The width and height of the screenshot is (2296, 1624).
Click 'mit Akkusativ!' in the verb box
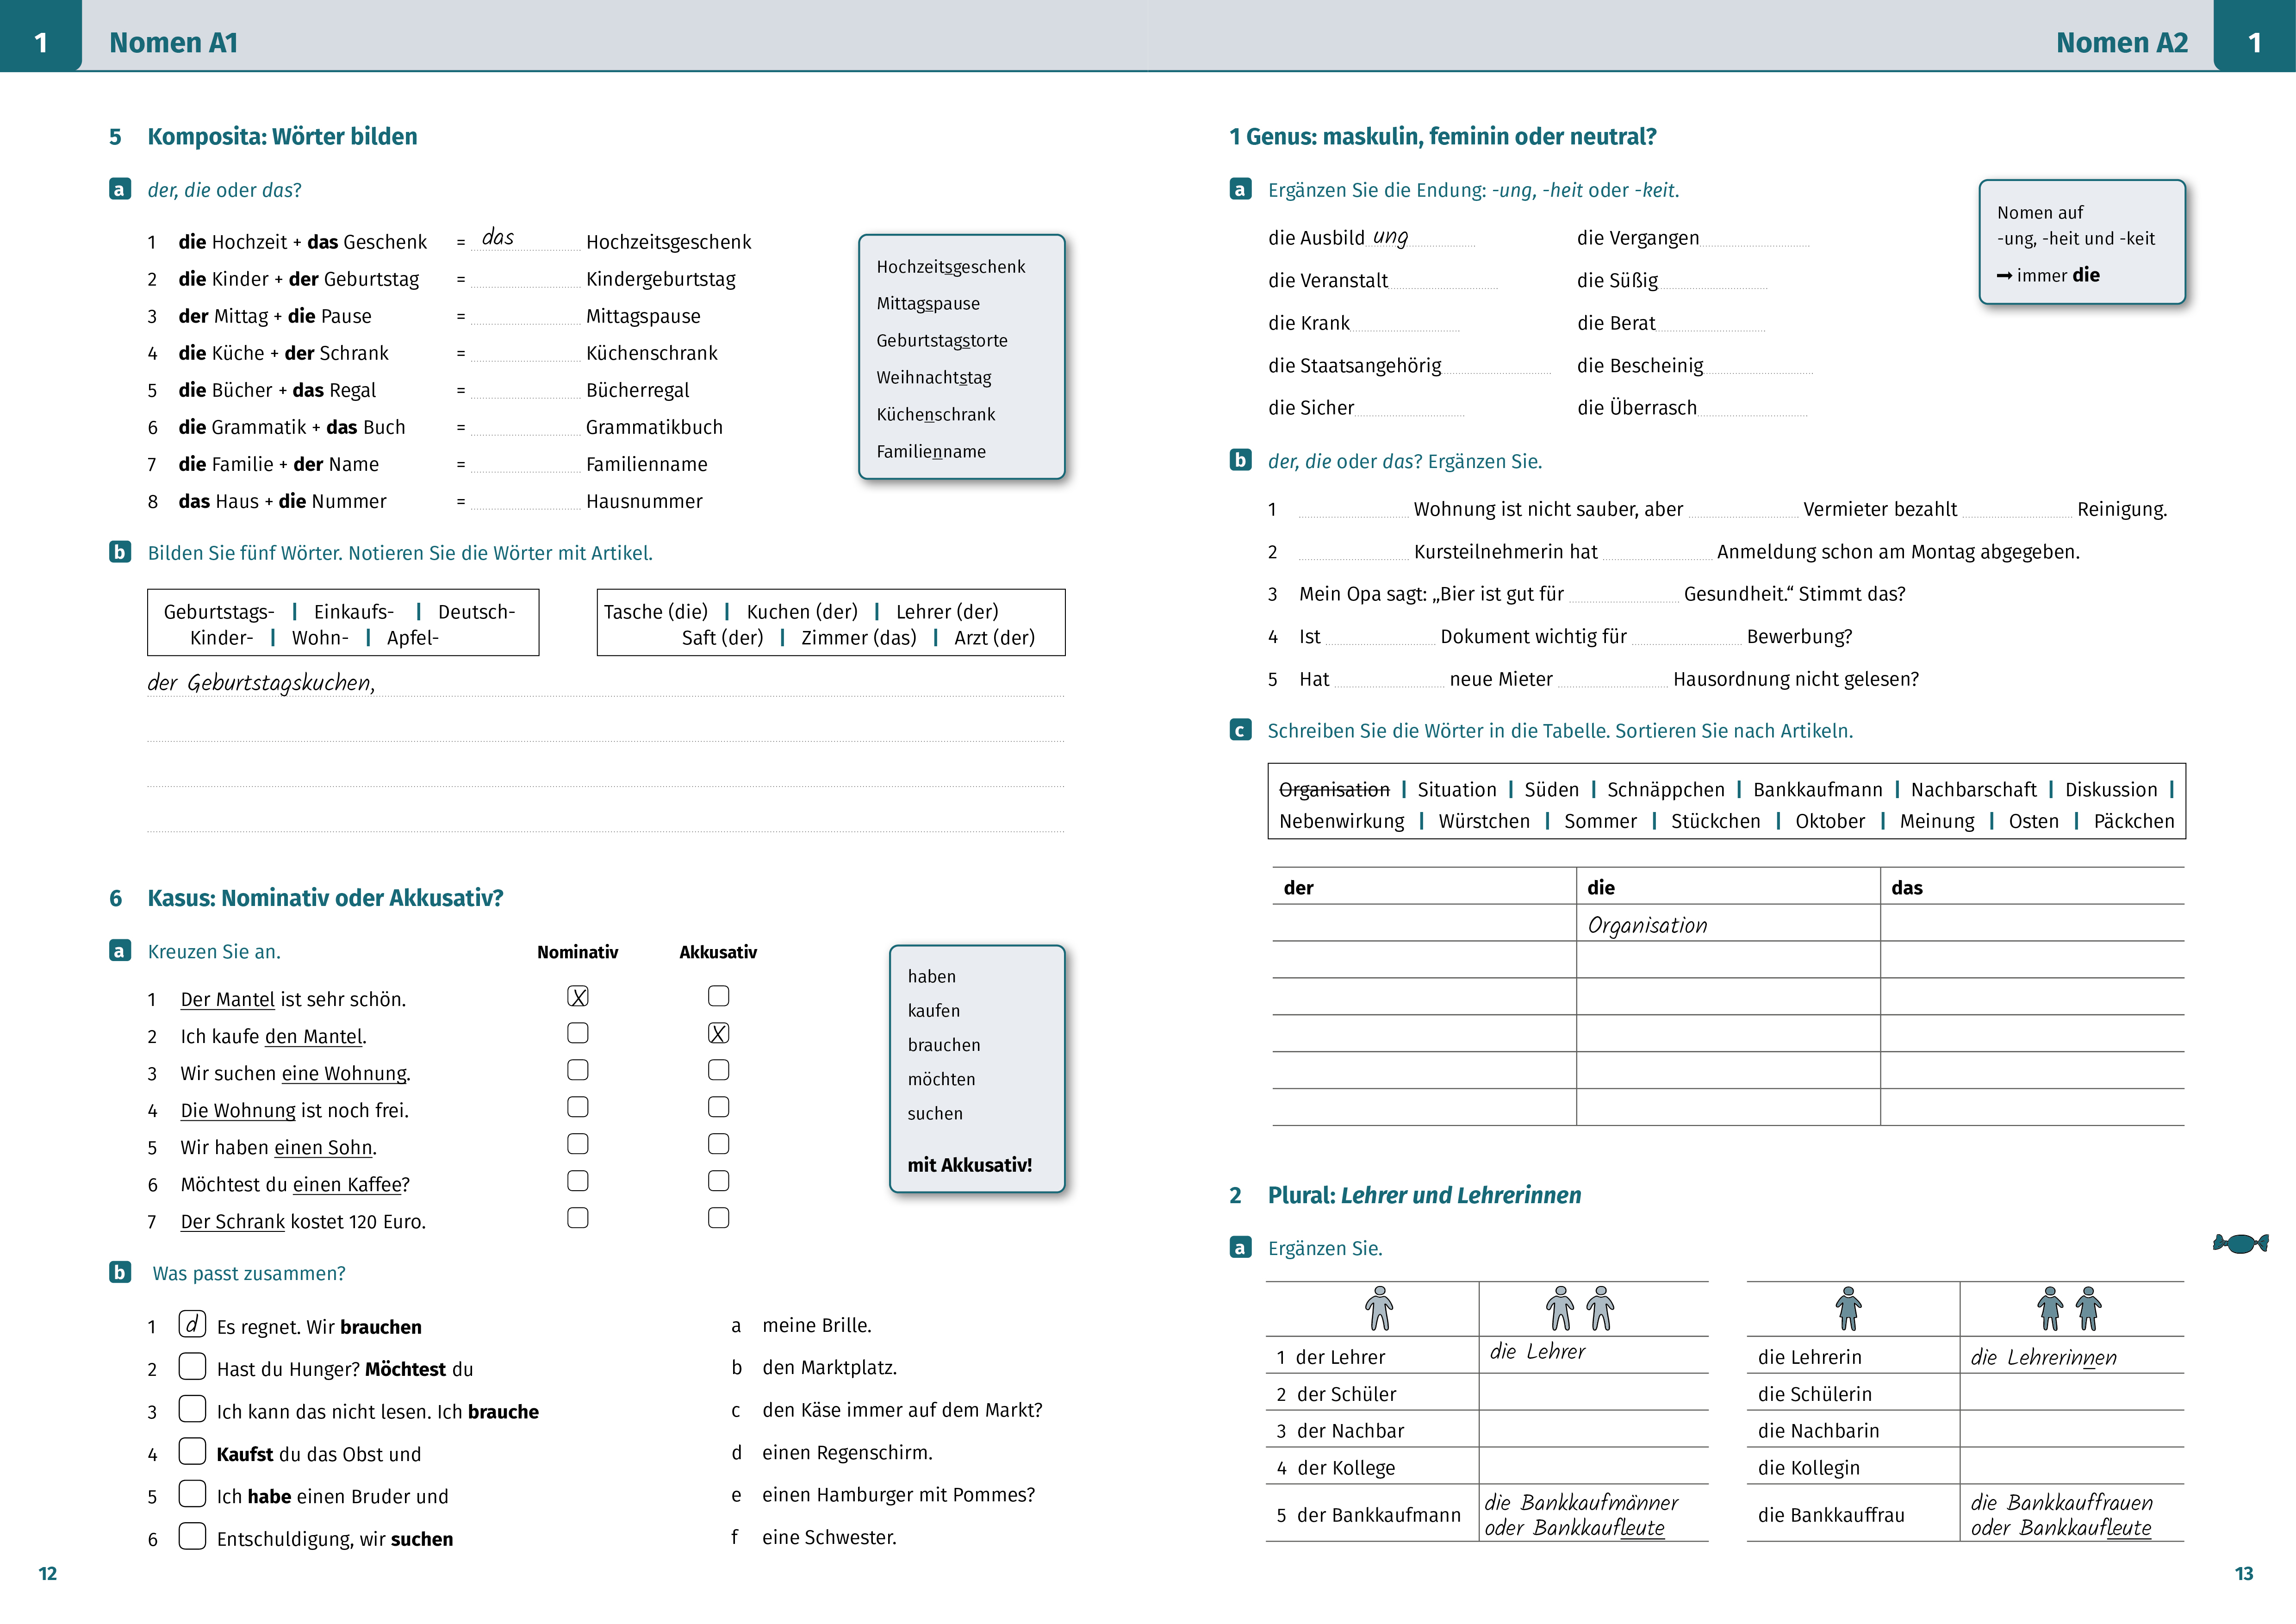pyautogui.click(x=969, y=1165)
